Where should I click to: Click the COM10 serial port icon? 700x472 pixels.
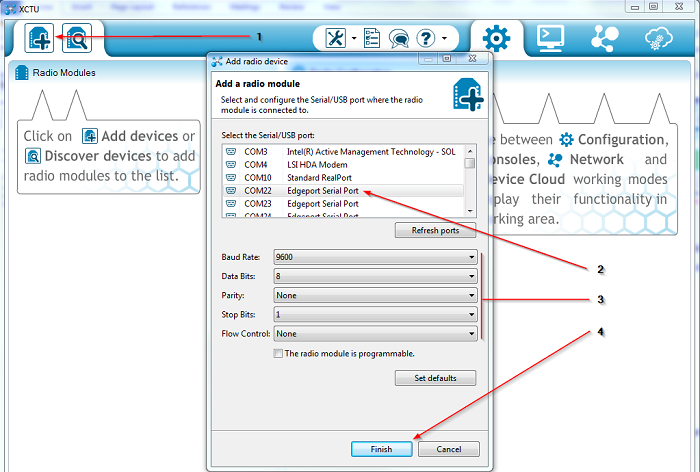[231, 178]
